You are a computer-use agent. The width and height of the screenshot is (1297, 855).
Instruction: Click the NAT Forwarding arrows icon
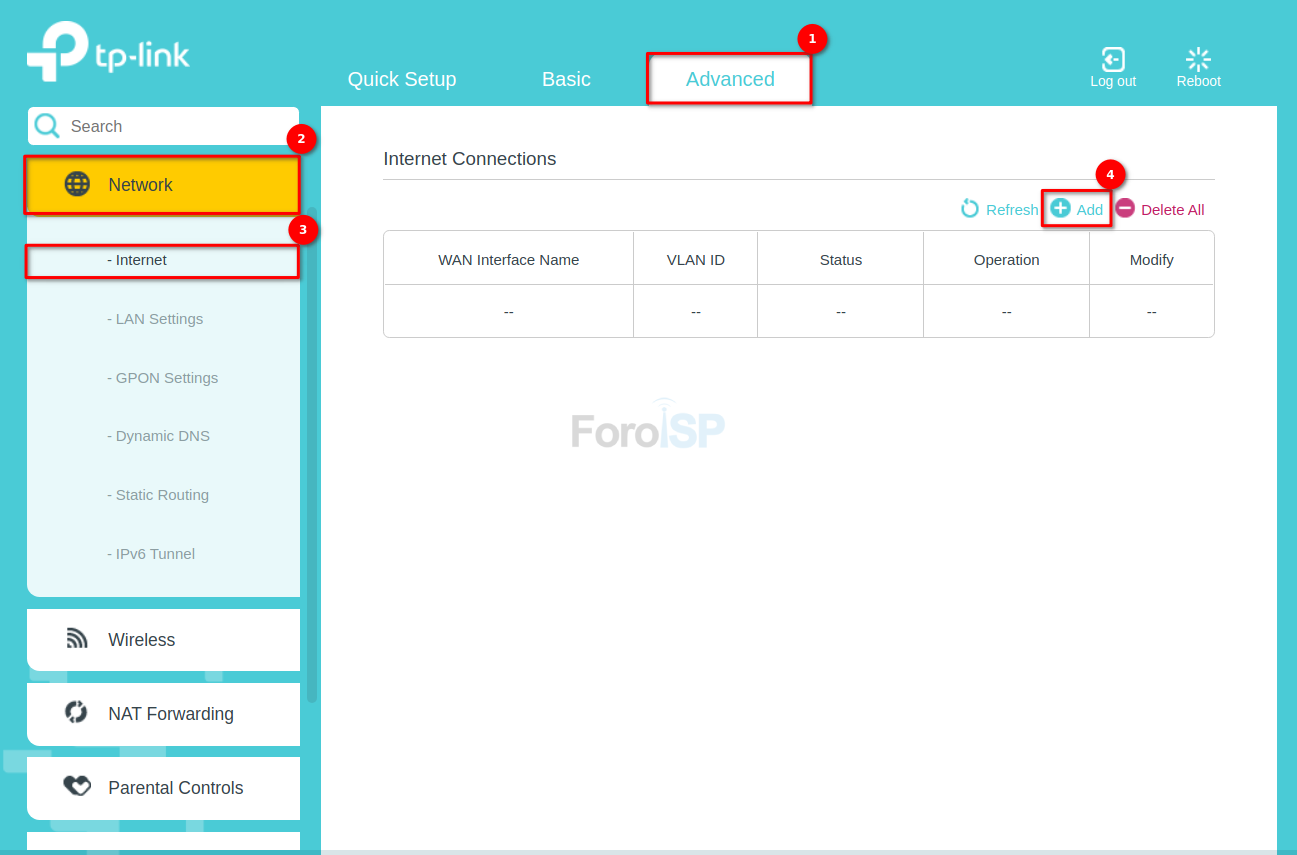[x=77, y=713]
